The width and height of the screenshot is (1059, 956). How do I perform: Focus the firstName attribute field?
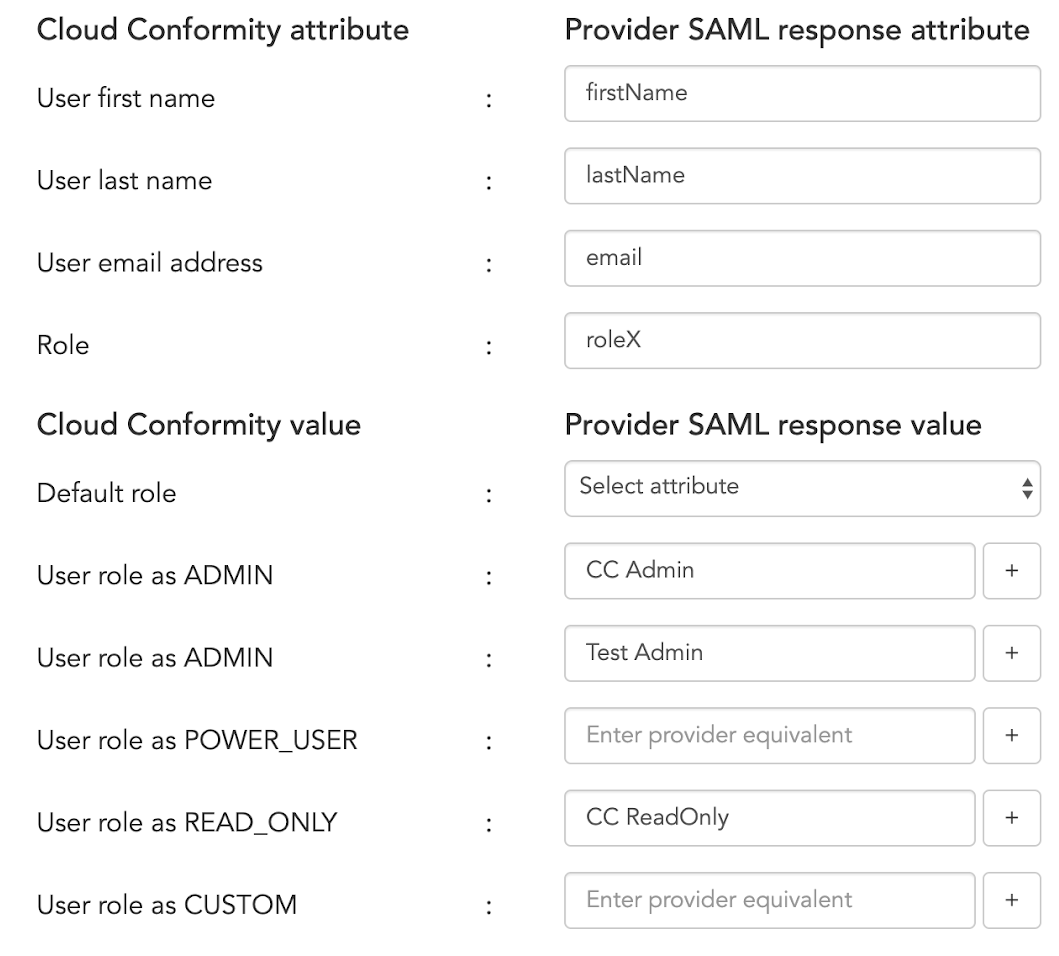pyautogui.click(x=802, y=94)
